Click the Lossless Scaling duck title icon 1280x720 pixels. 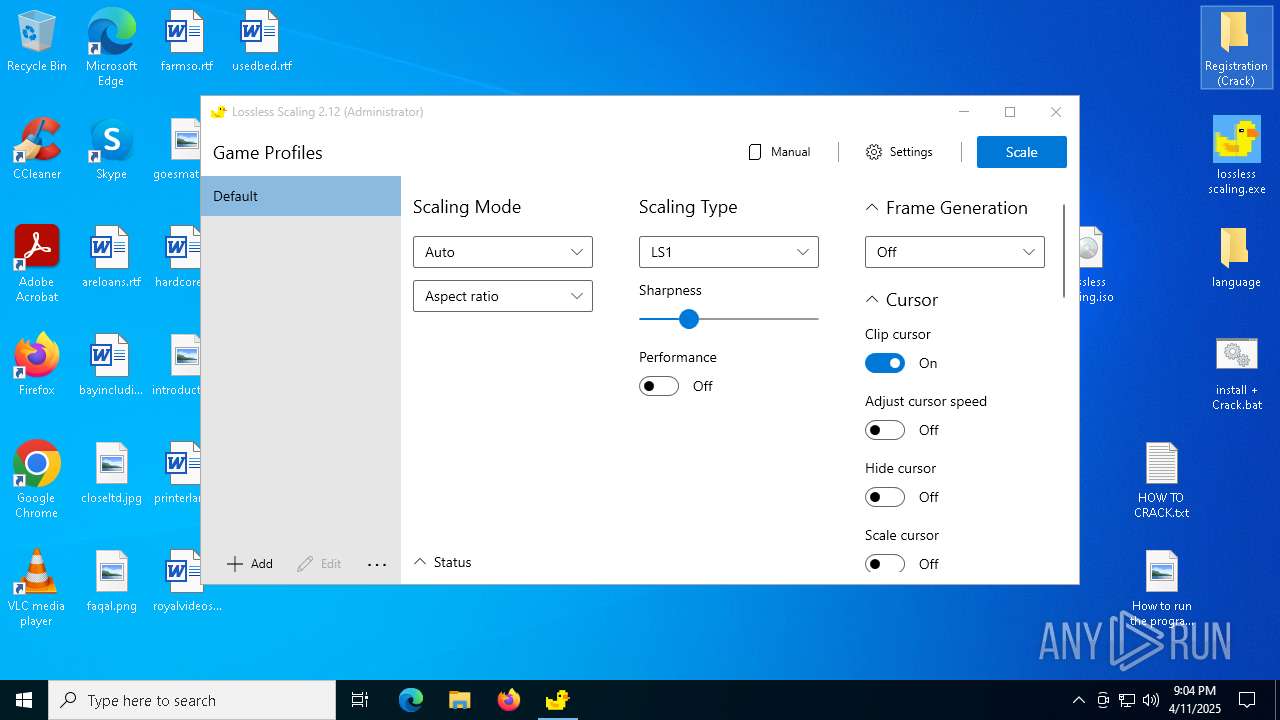tap(218, 112)
